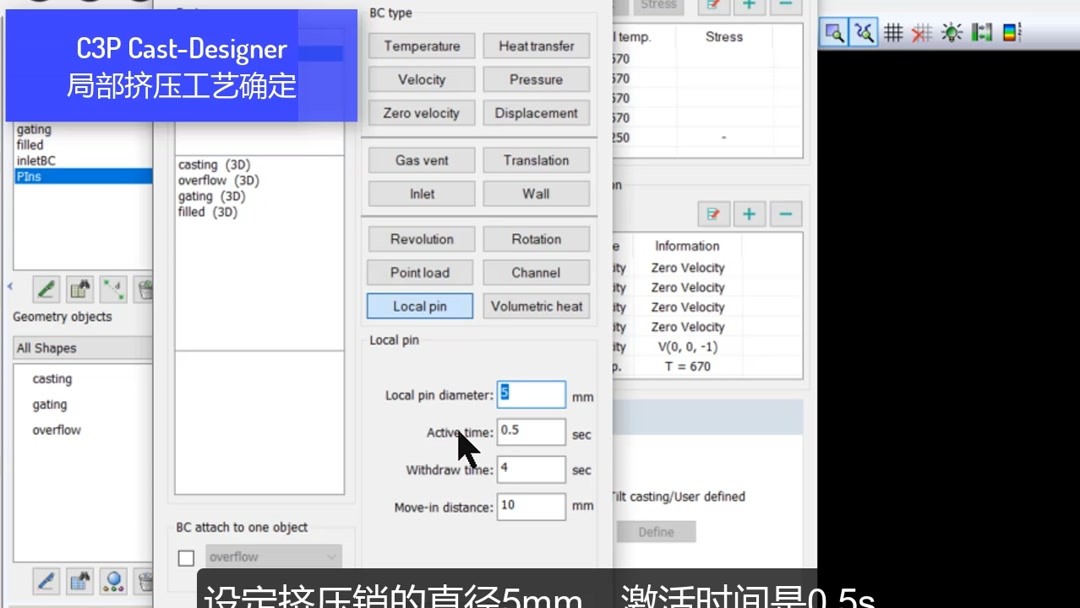Click the Volumetric heat button
Viewport: 1080px width, 608px height.
tap(536, 306)
